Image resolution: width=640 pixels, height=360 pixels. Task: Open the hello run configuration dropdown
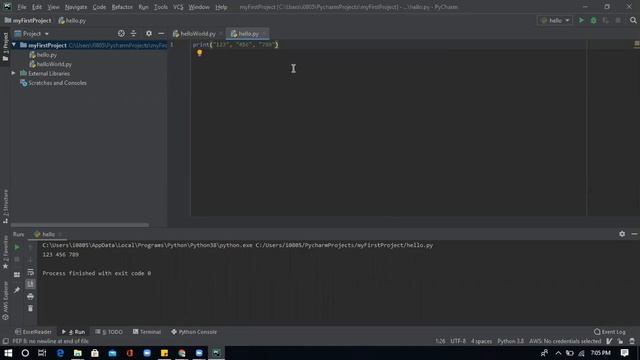pyautogui.click(x=555, y=20)
